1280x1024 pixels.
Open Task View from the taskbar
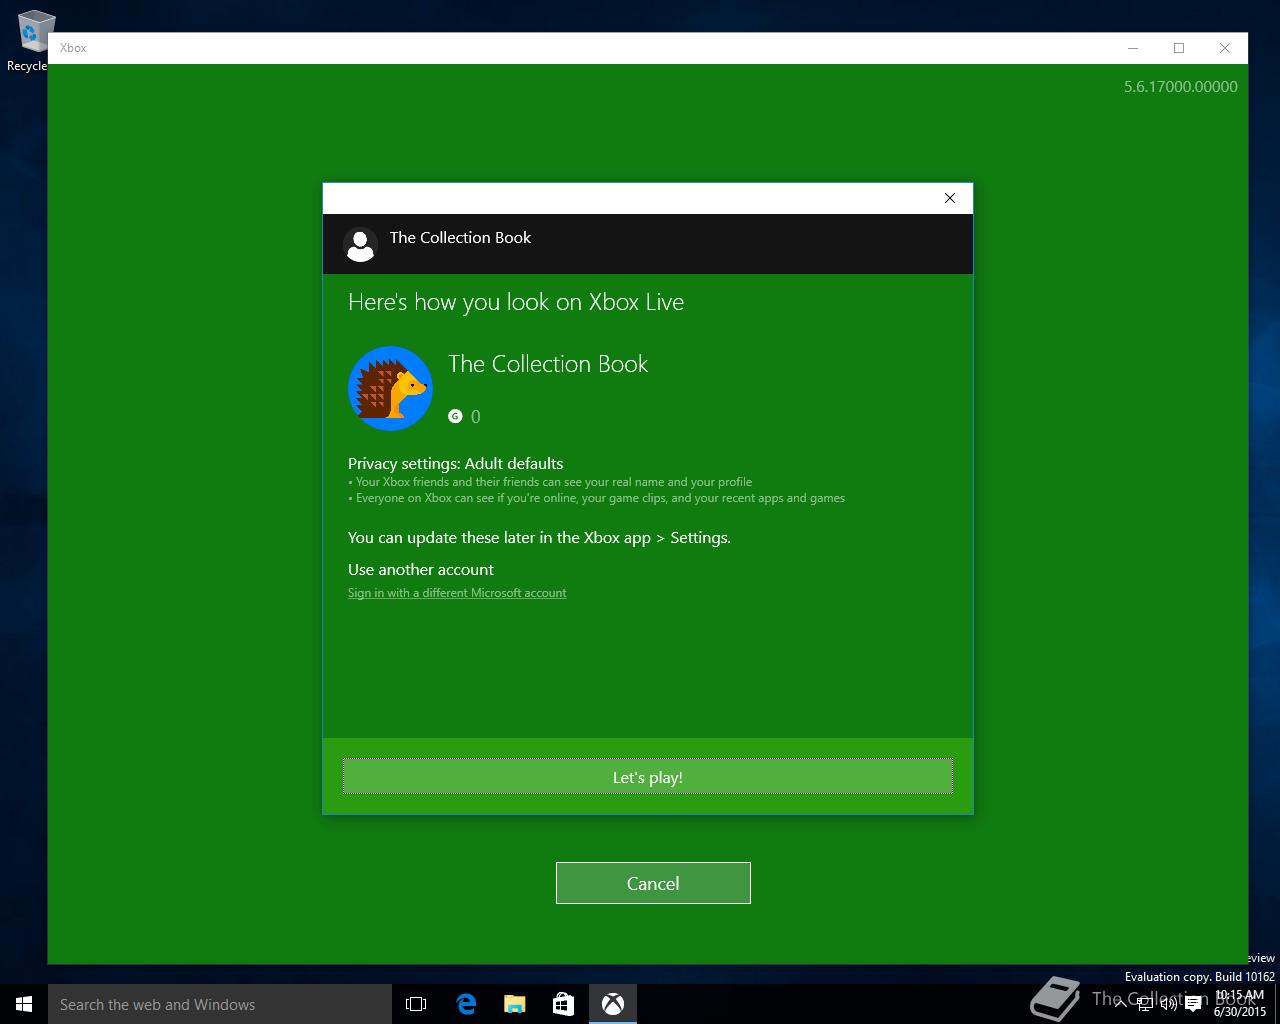click(416, 1004)
